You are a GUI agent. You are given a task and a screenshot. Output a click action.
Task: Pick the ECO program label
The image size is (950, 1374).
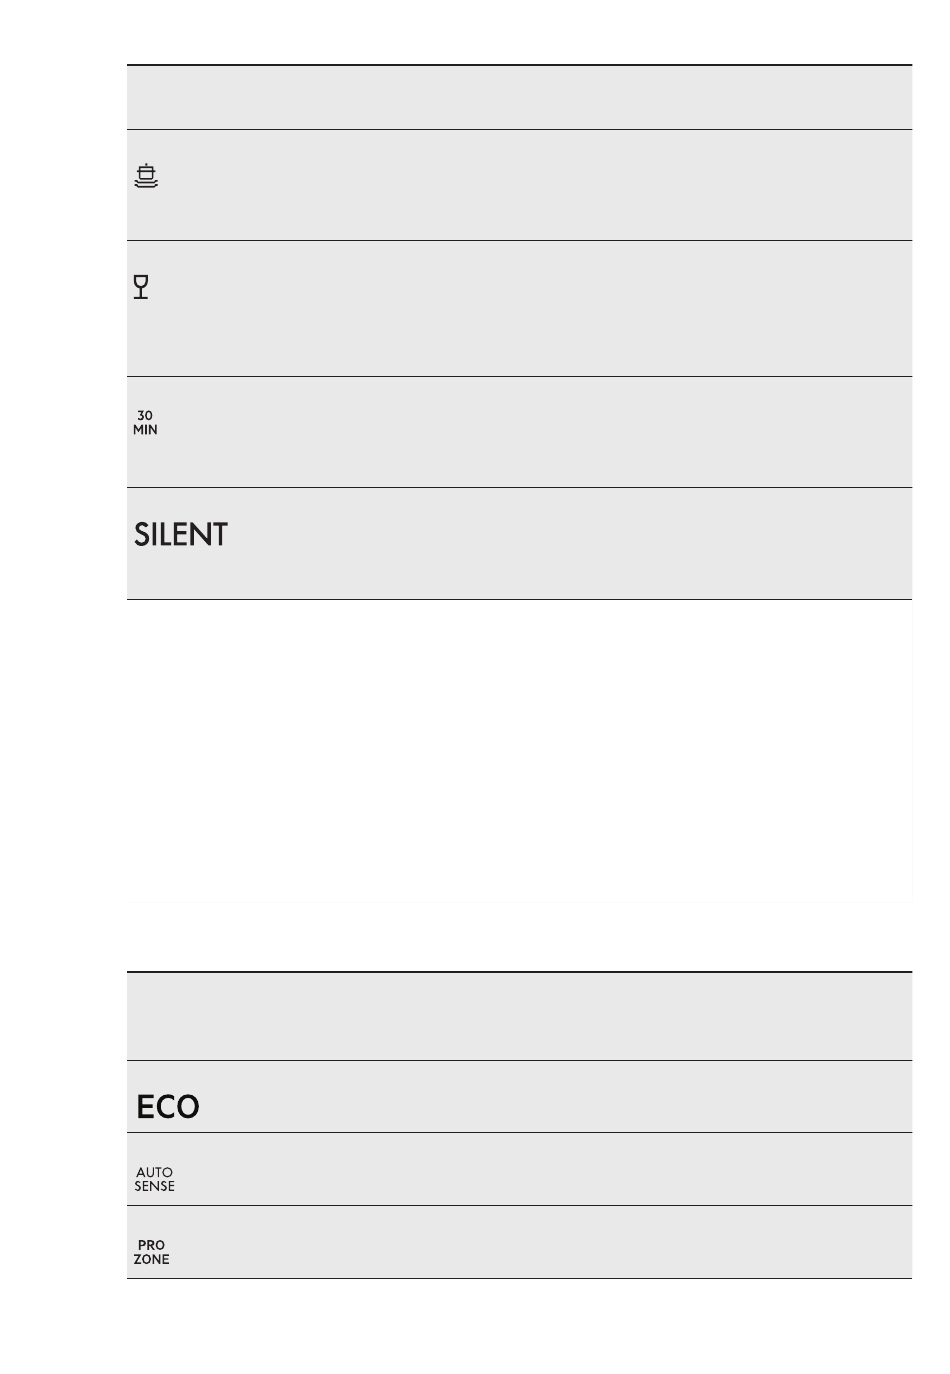pyautogui.click(x=168, y=1107)
